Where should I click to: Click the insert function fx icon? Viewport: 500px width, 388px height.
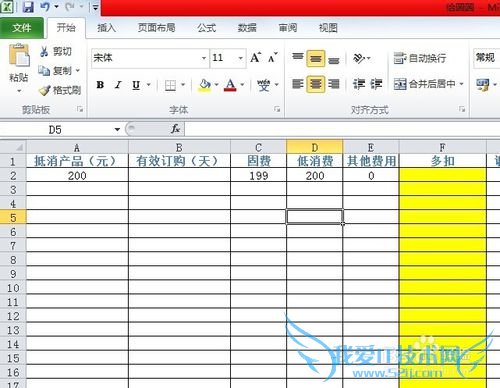click(175, 129)
